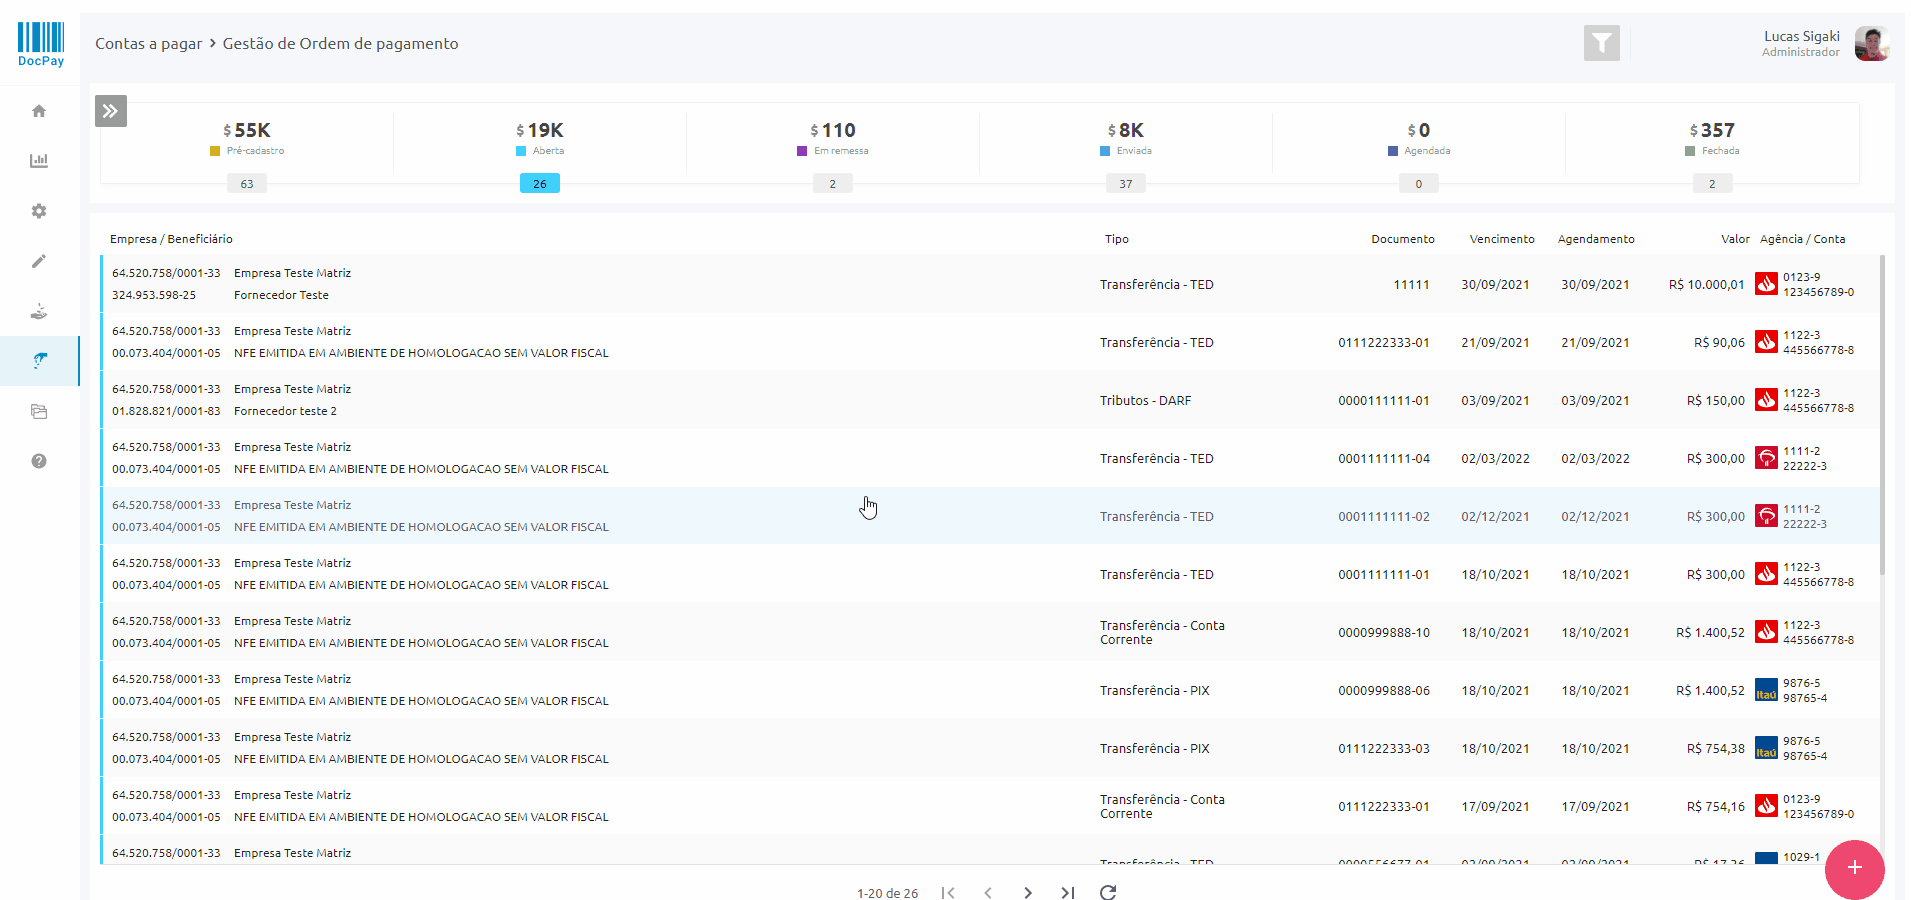Click the Valor column header
The width and height of the screenshot is (1911, 900).
(x=1735, y=239)
